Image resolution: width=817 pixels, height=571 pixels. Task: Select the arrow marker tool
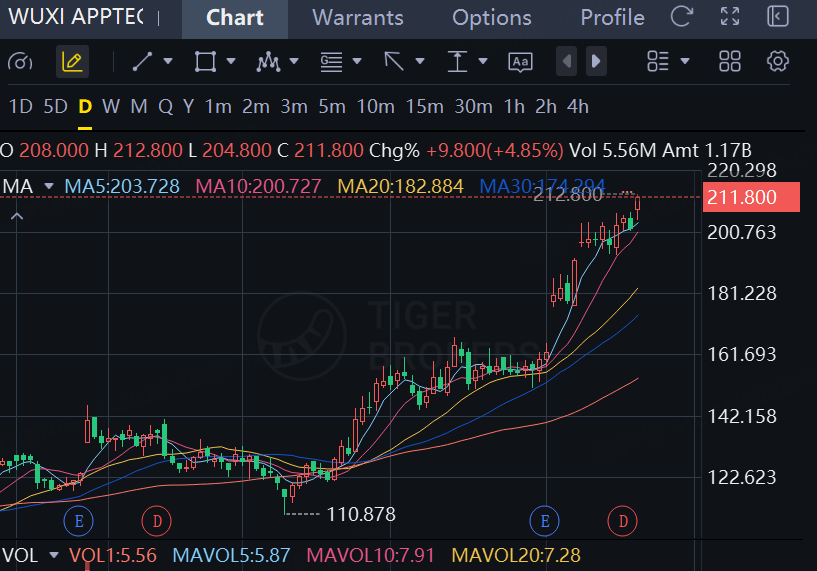394,61
